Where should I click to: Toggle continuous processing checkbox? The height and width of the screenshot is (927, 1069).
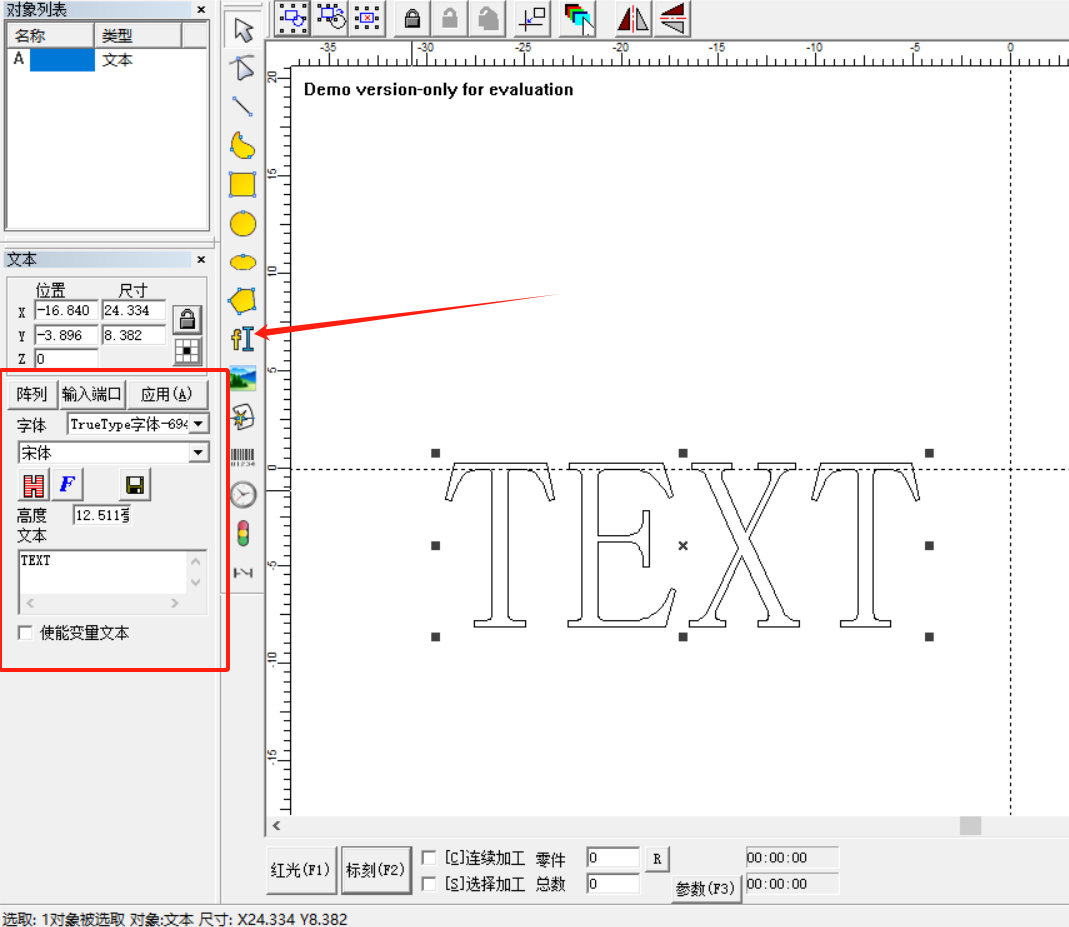click(429, 857)
